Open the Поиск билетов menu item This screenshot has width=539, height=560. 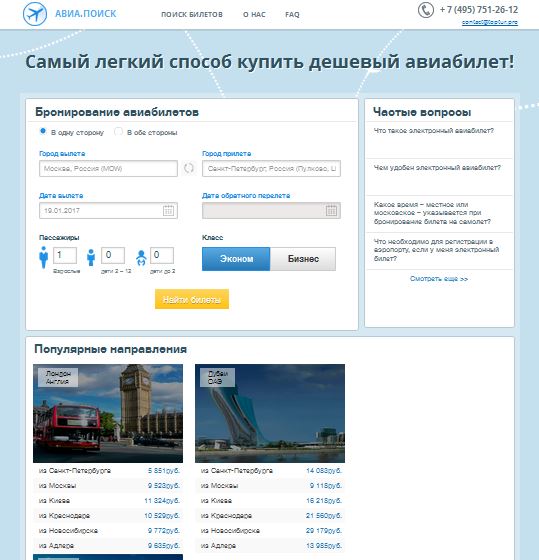click(x=192, y=15)
